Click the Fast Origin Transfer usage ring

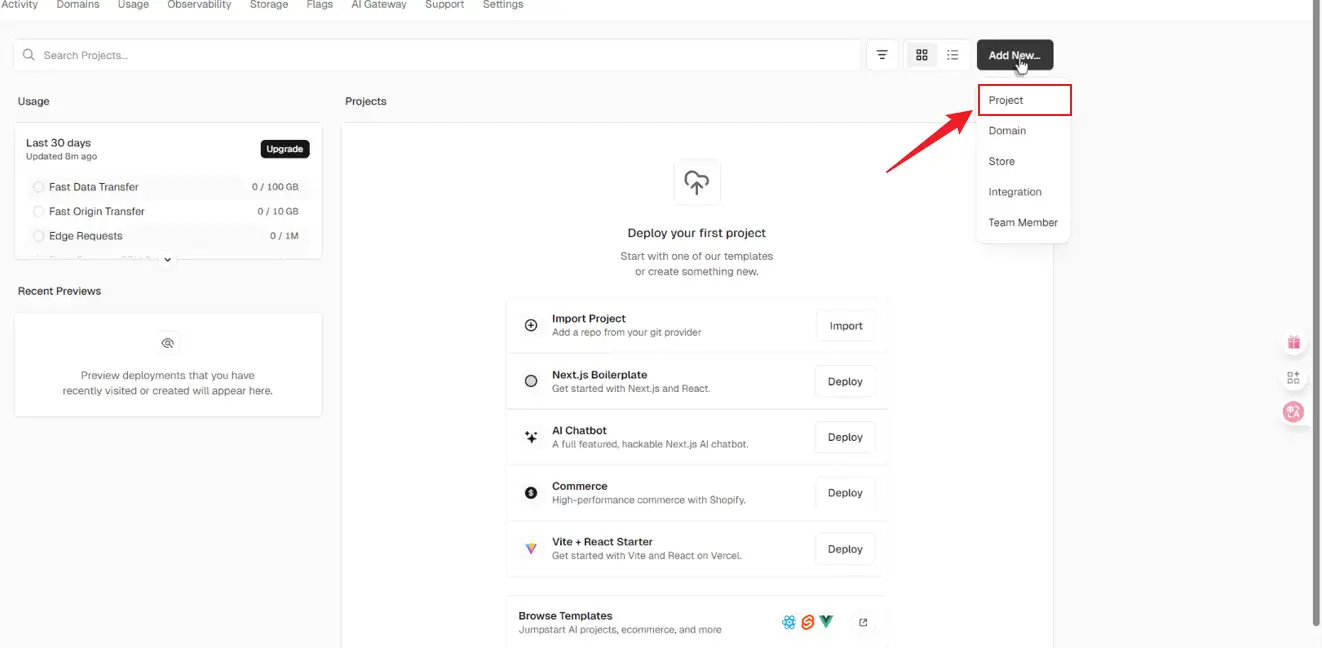click(39, 211)
